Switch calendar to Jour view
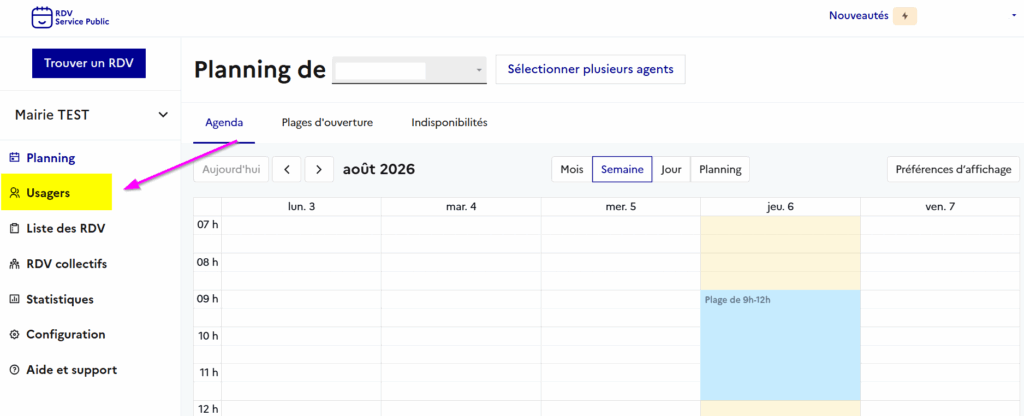The height and width of the screenshot is (416, 1024). tap(671, 169)
